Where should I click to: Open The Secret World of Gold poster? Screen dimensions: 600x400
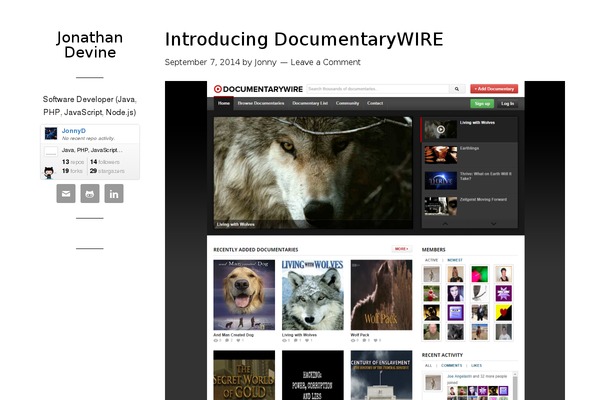[244, 375]
